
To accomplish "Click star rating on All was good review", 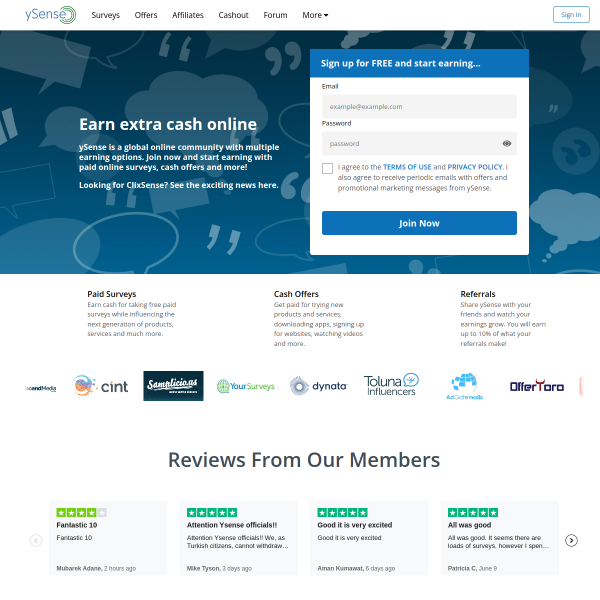I will tap(473, 512).
